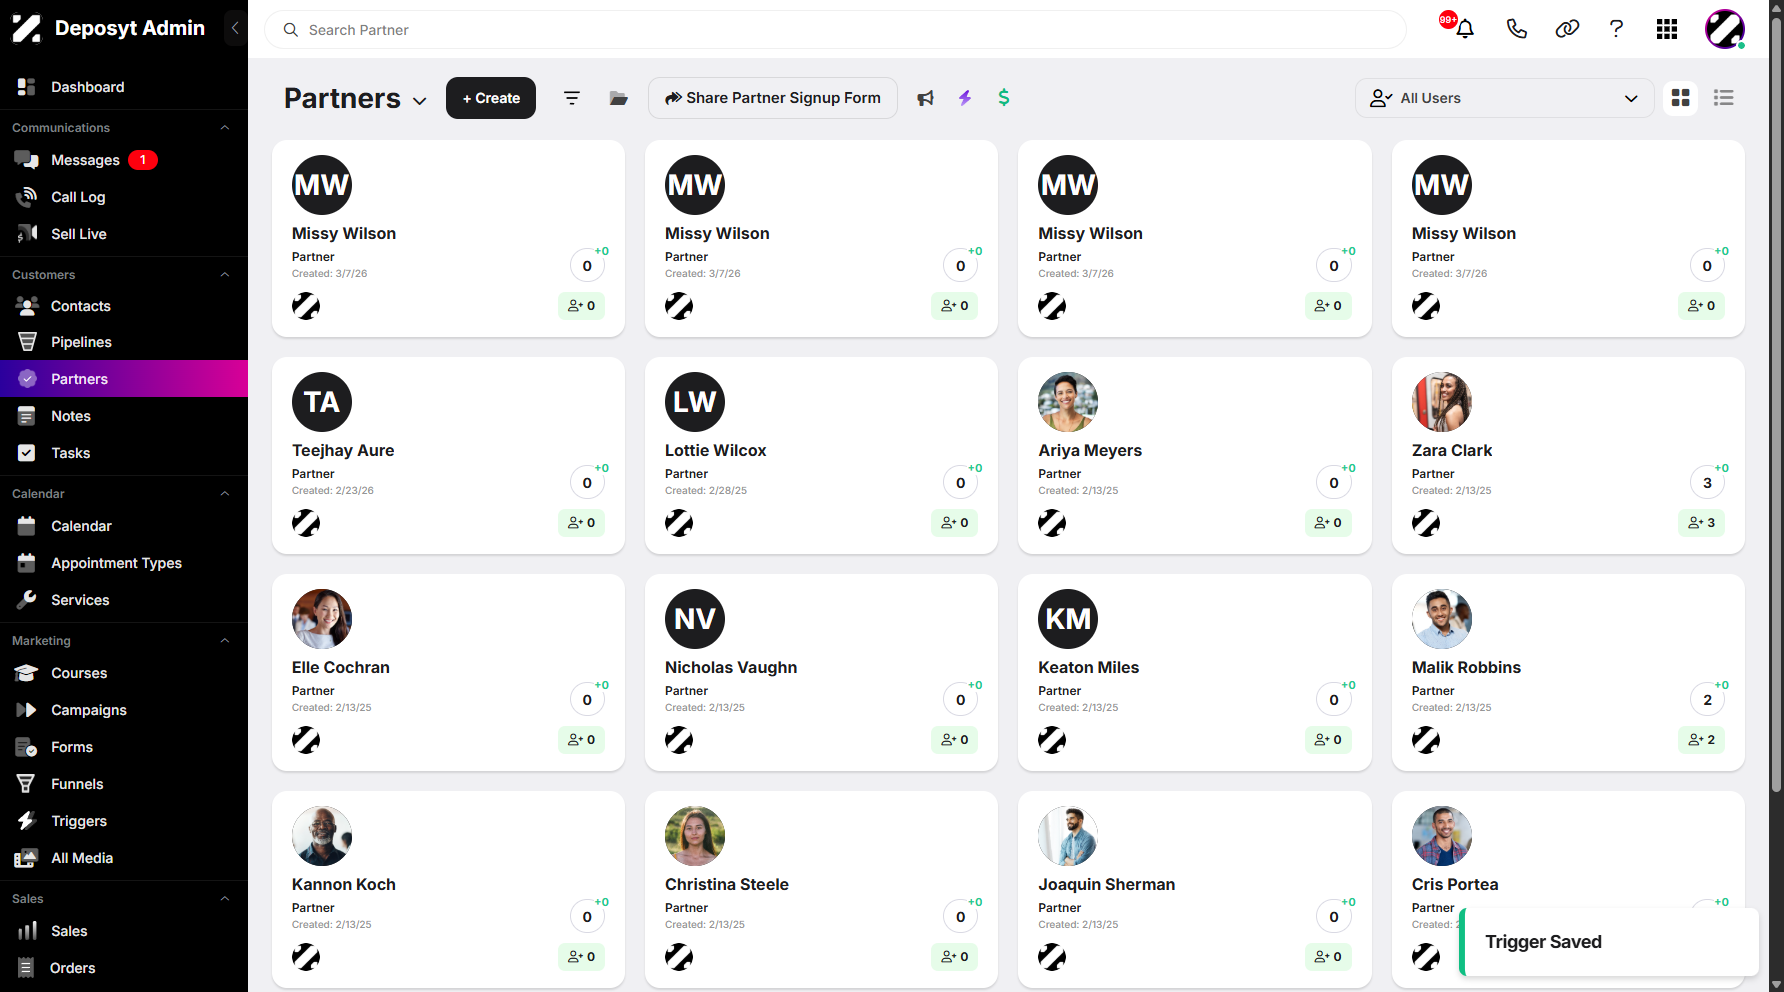Click the purple lightning bolt icon
The image size is (1784, 992).
965,98
